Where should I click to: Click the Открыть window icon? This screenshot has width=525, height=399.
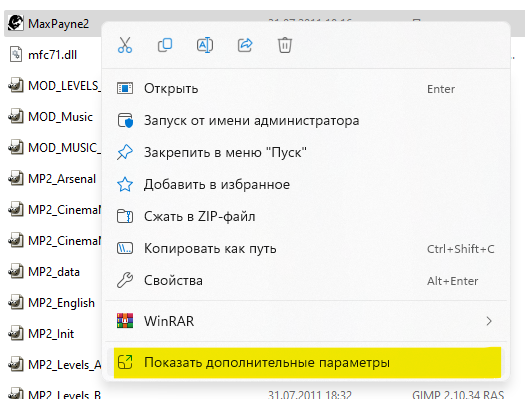[125, 88]
